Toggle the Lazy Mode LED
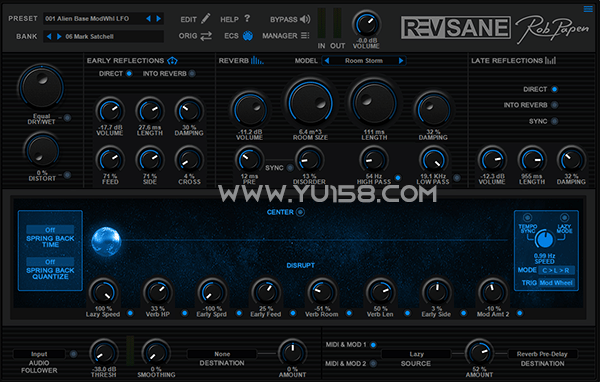This screenshot has width=600, height=382. pos(564,217)
